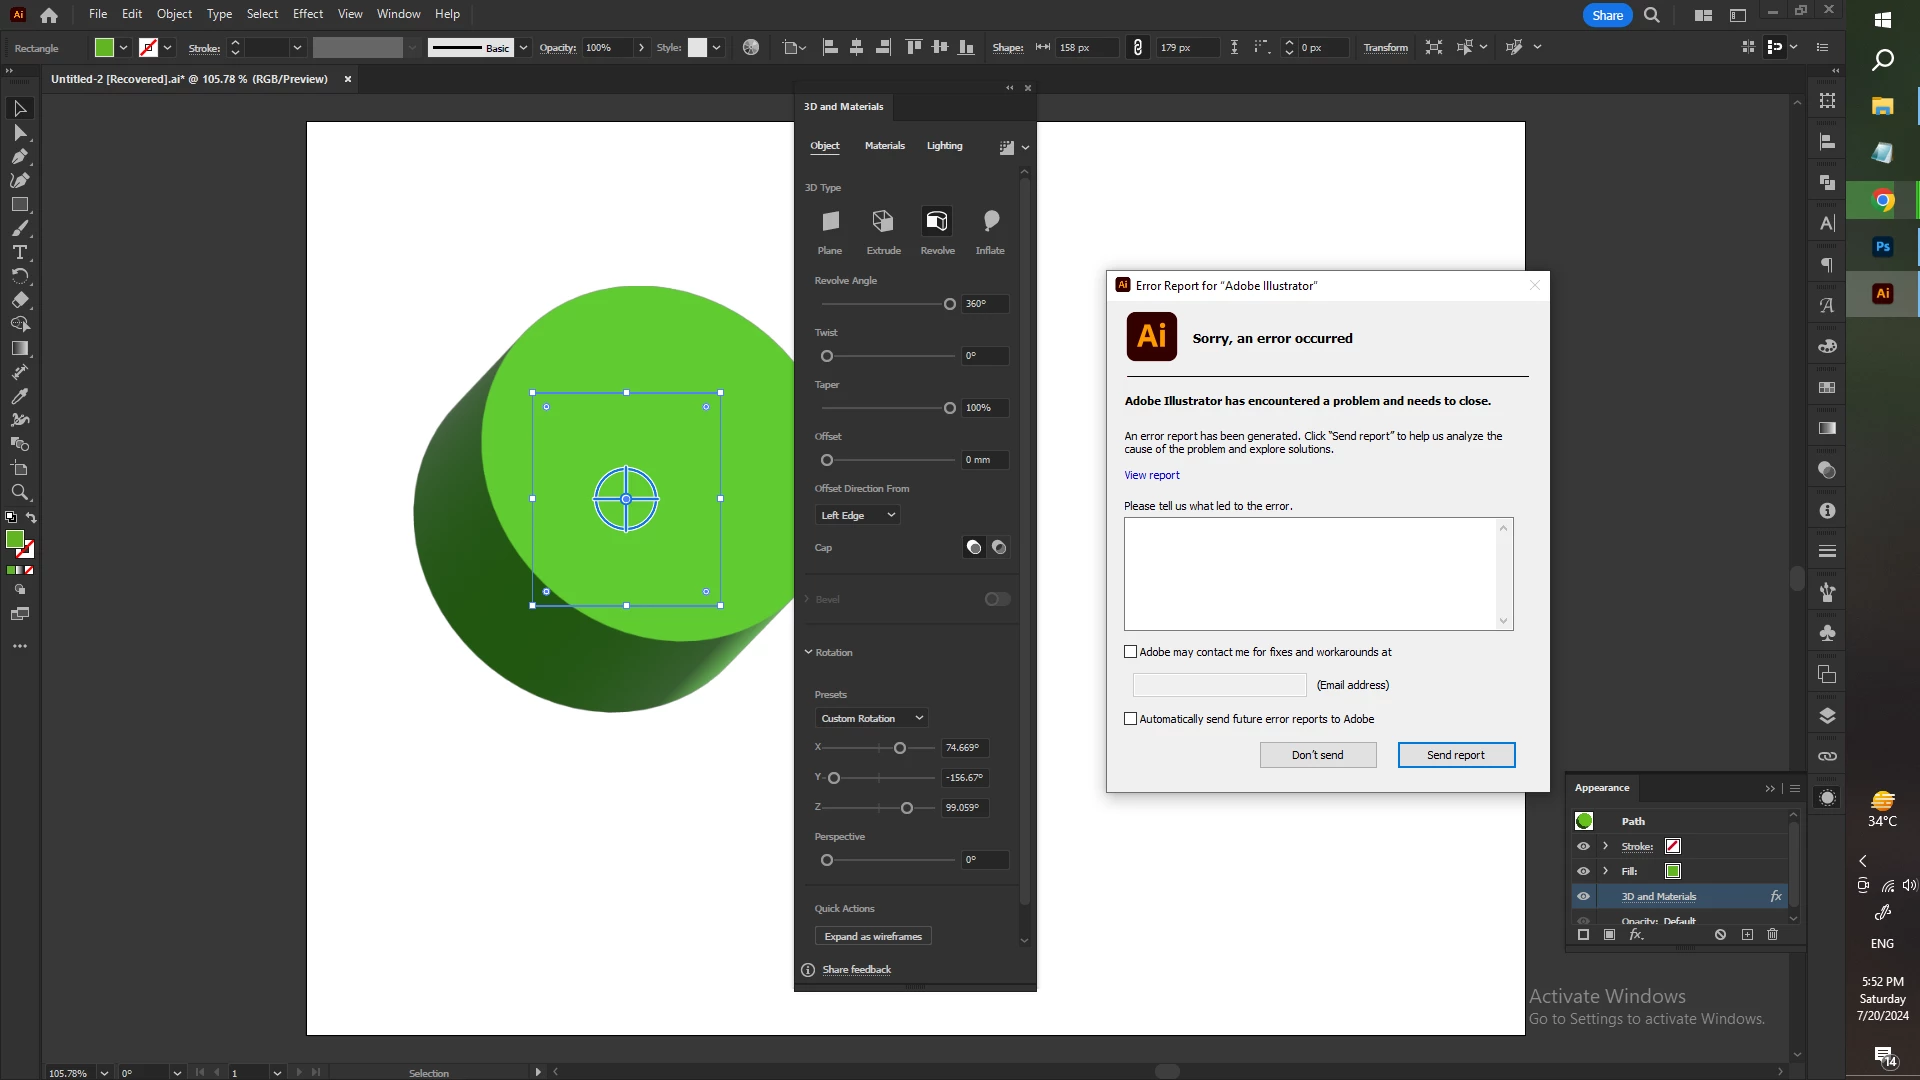The width and height of the screenshot is (1920, 1080).
Task: Open Offset Direction Left Edge dropdown
Action: pyautogui.click(x=858, y=515)
